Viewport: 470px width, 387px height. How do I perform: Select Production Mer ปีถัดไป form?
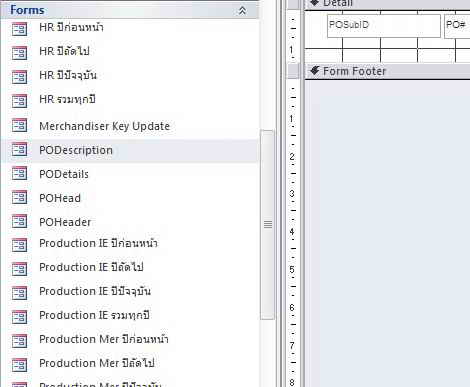click(x=97, y=363)
